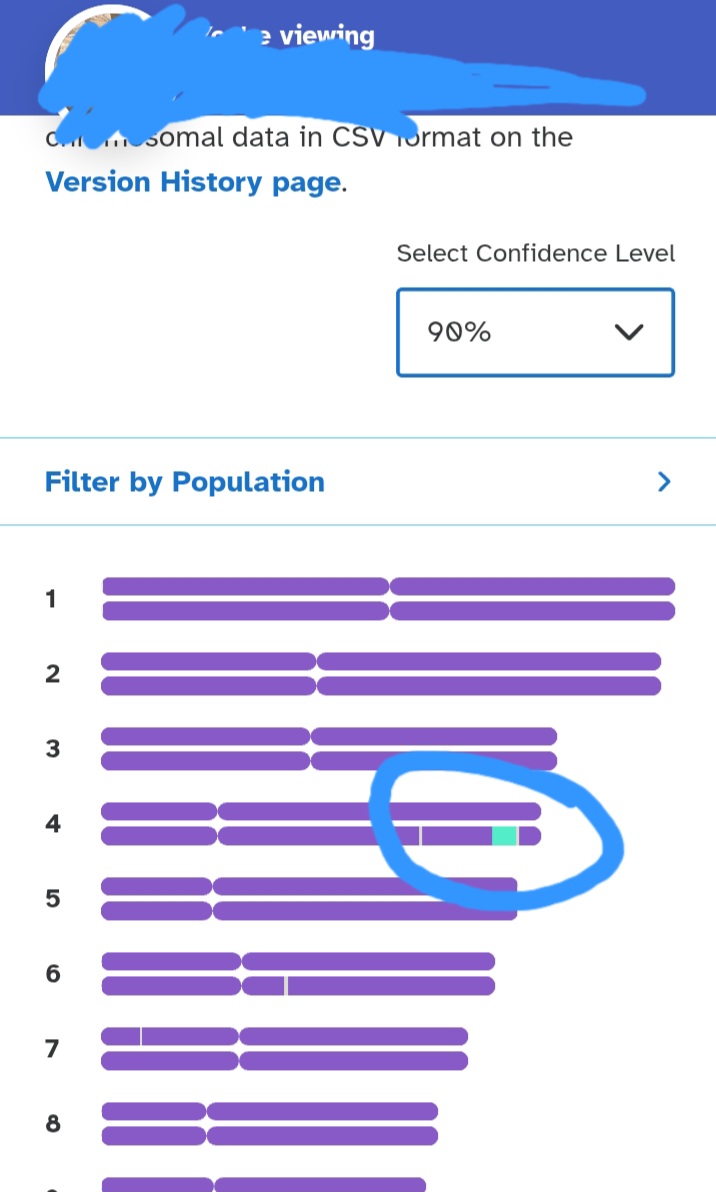716x1192 pixels.
Task: Open the Version History page link
Action: tap(192, 183)
